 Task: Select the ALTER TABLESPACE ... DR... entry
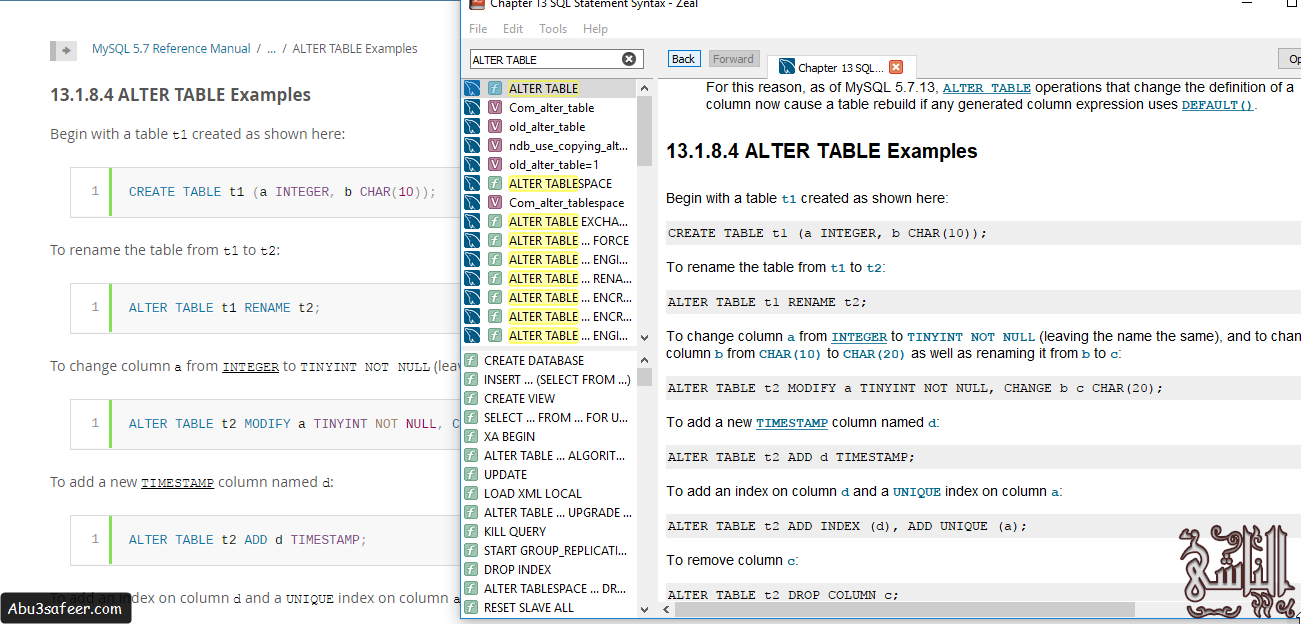pyautogui.click(x=555, y=588)
